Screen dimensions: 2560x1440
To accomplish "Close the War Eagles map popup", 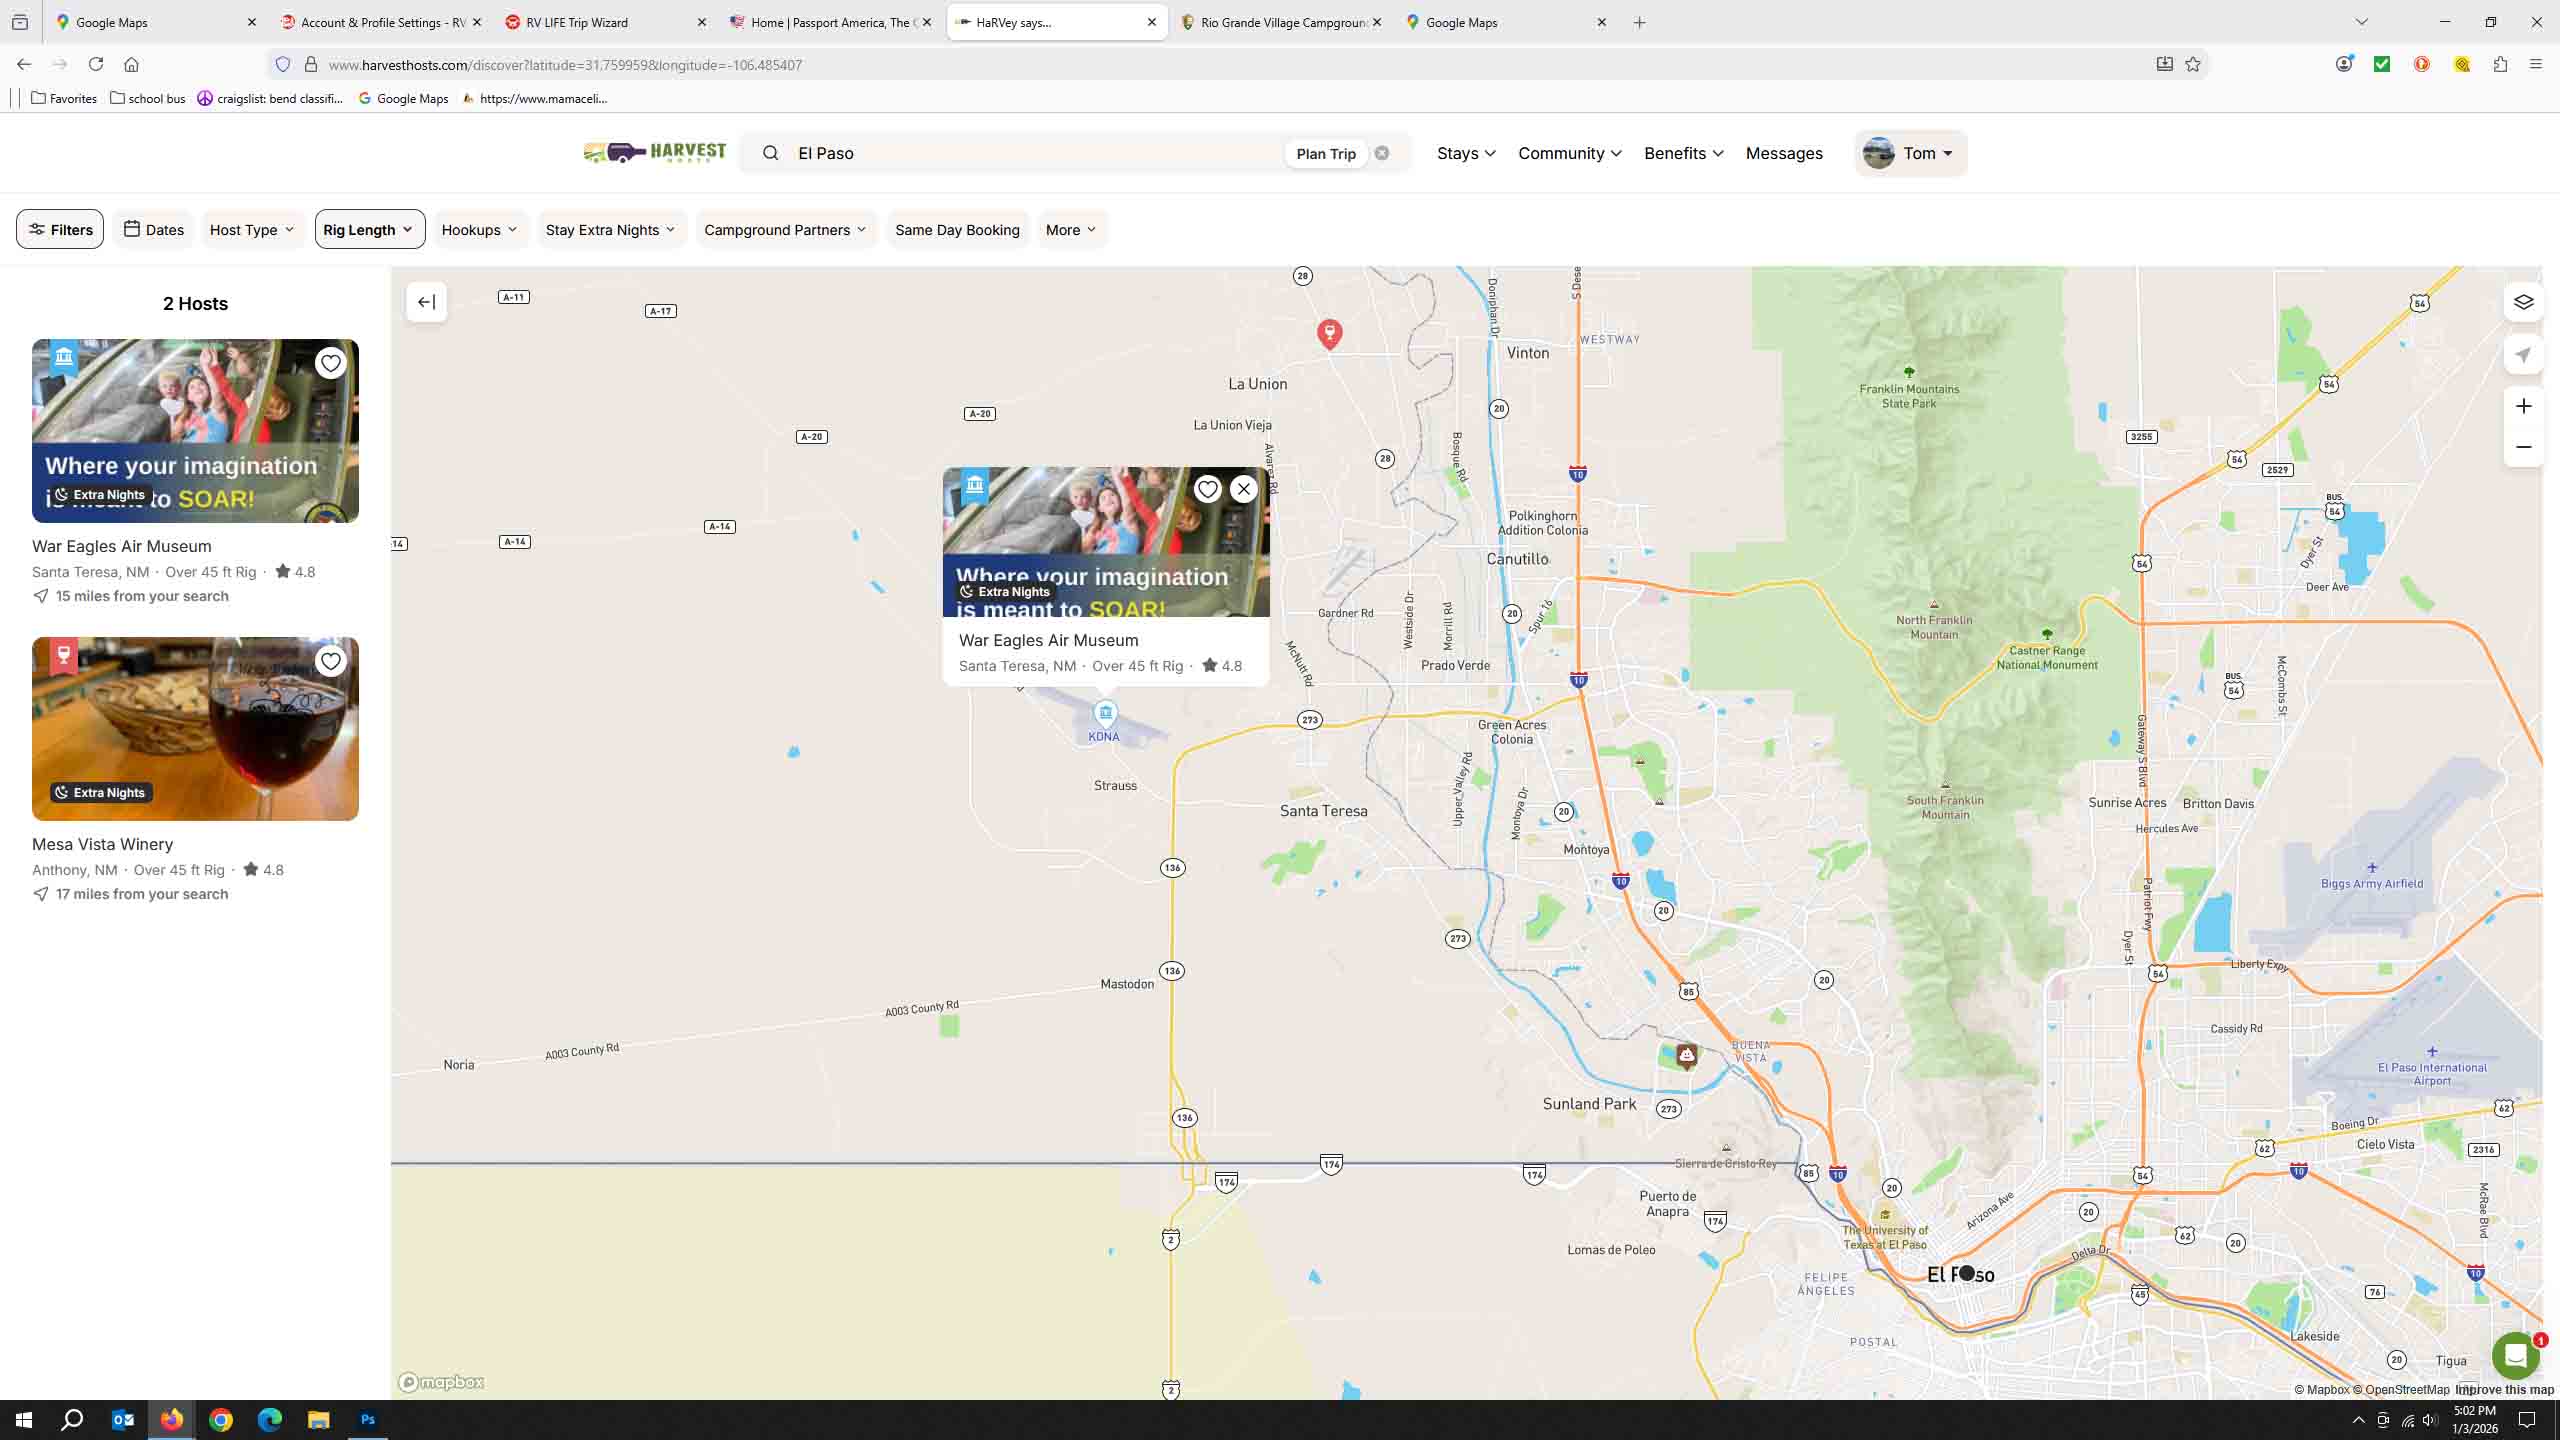I will pos(1243,489).
